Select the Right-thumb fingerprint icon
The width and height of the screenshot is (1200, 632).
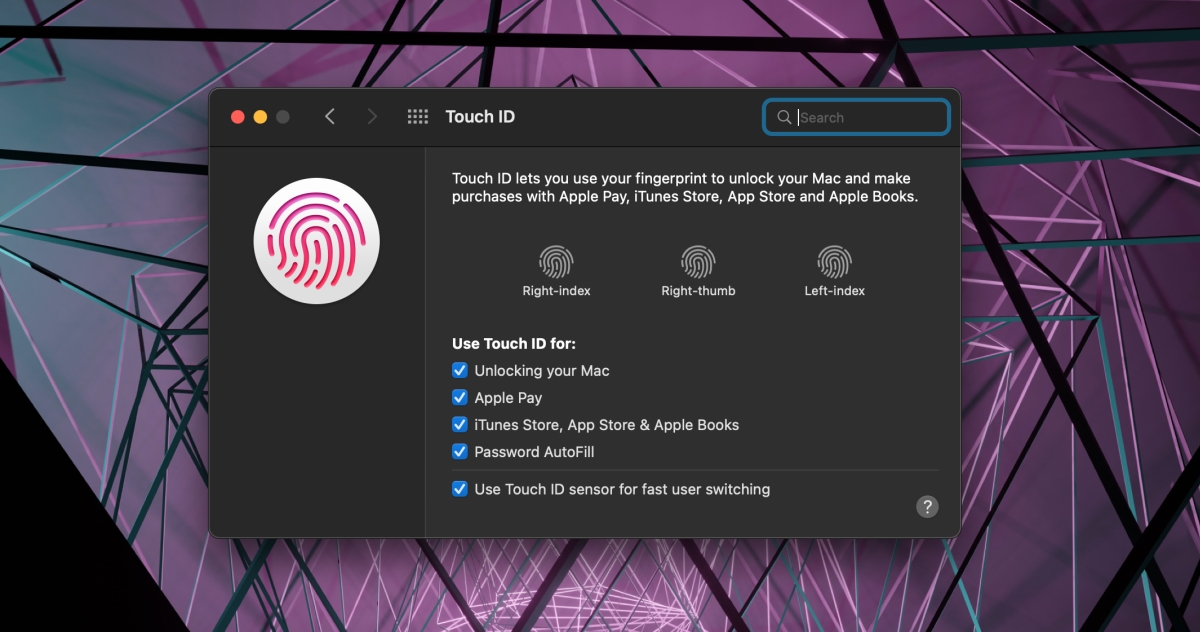tap(698, 262)
